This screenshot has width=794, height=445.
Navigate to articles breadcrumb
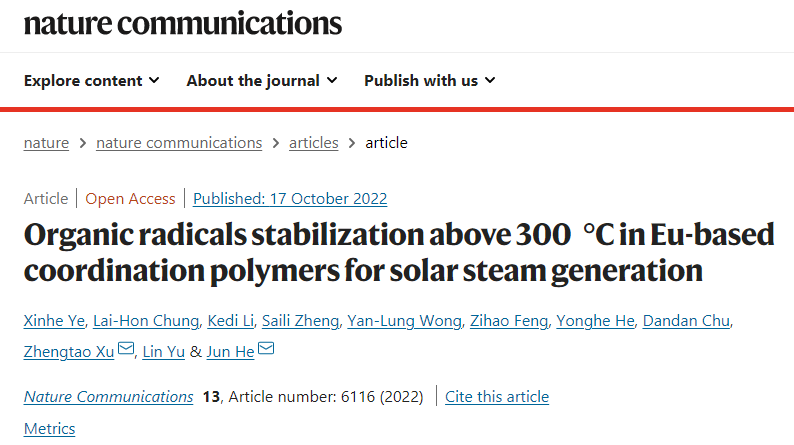313,143
